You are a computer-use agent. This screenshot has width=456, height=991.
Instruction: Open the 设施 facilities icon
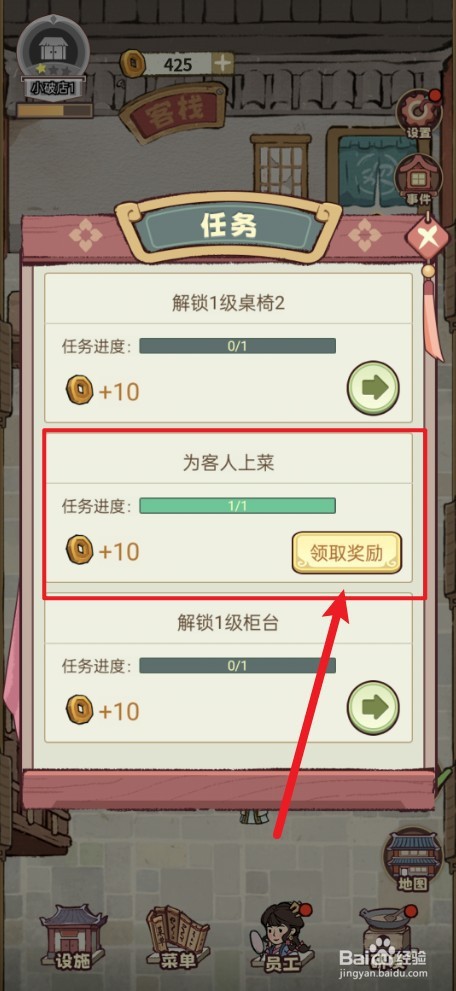click(73, 937)
